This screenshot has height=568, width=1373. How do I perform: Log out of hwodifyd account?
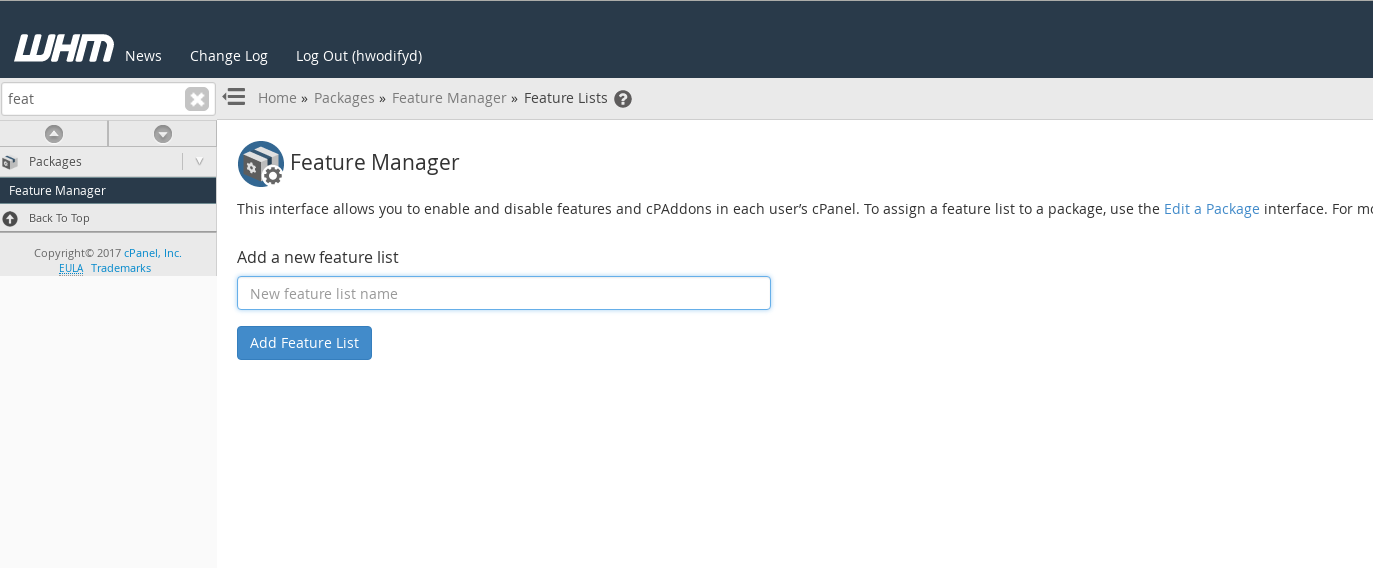click(359, 56)
